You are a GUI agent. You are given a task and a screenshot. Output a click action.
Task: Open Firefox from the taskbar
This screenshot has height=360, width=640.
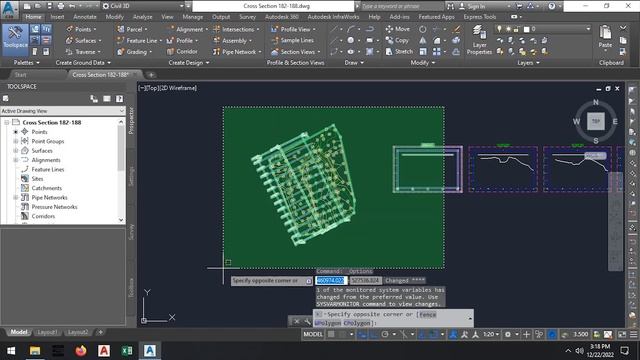pos(81,351)
